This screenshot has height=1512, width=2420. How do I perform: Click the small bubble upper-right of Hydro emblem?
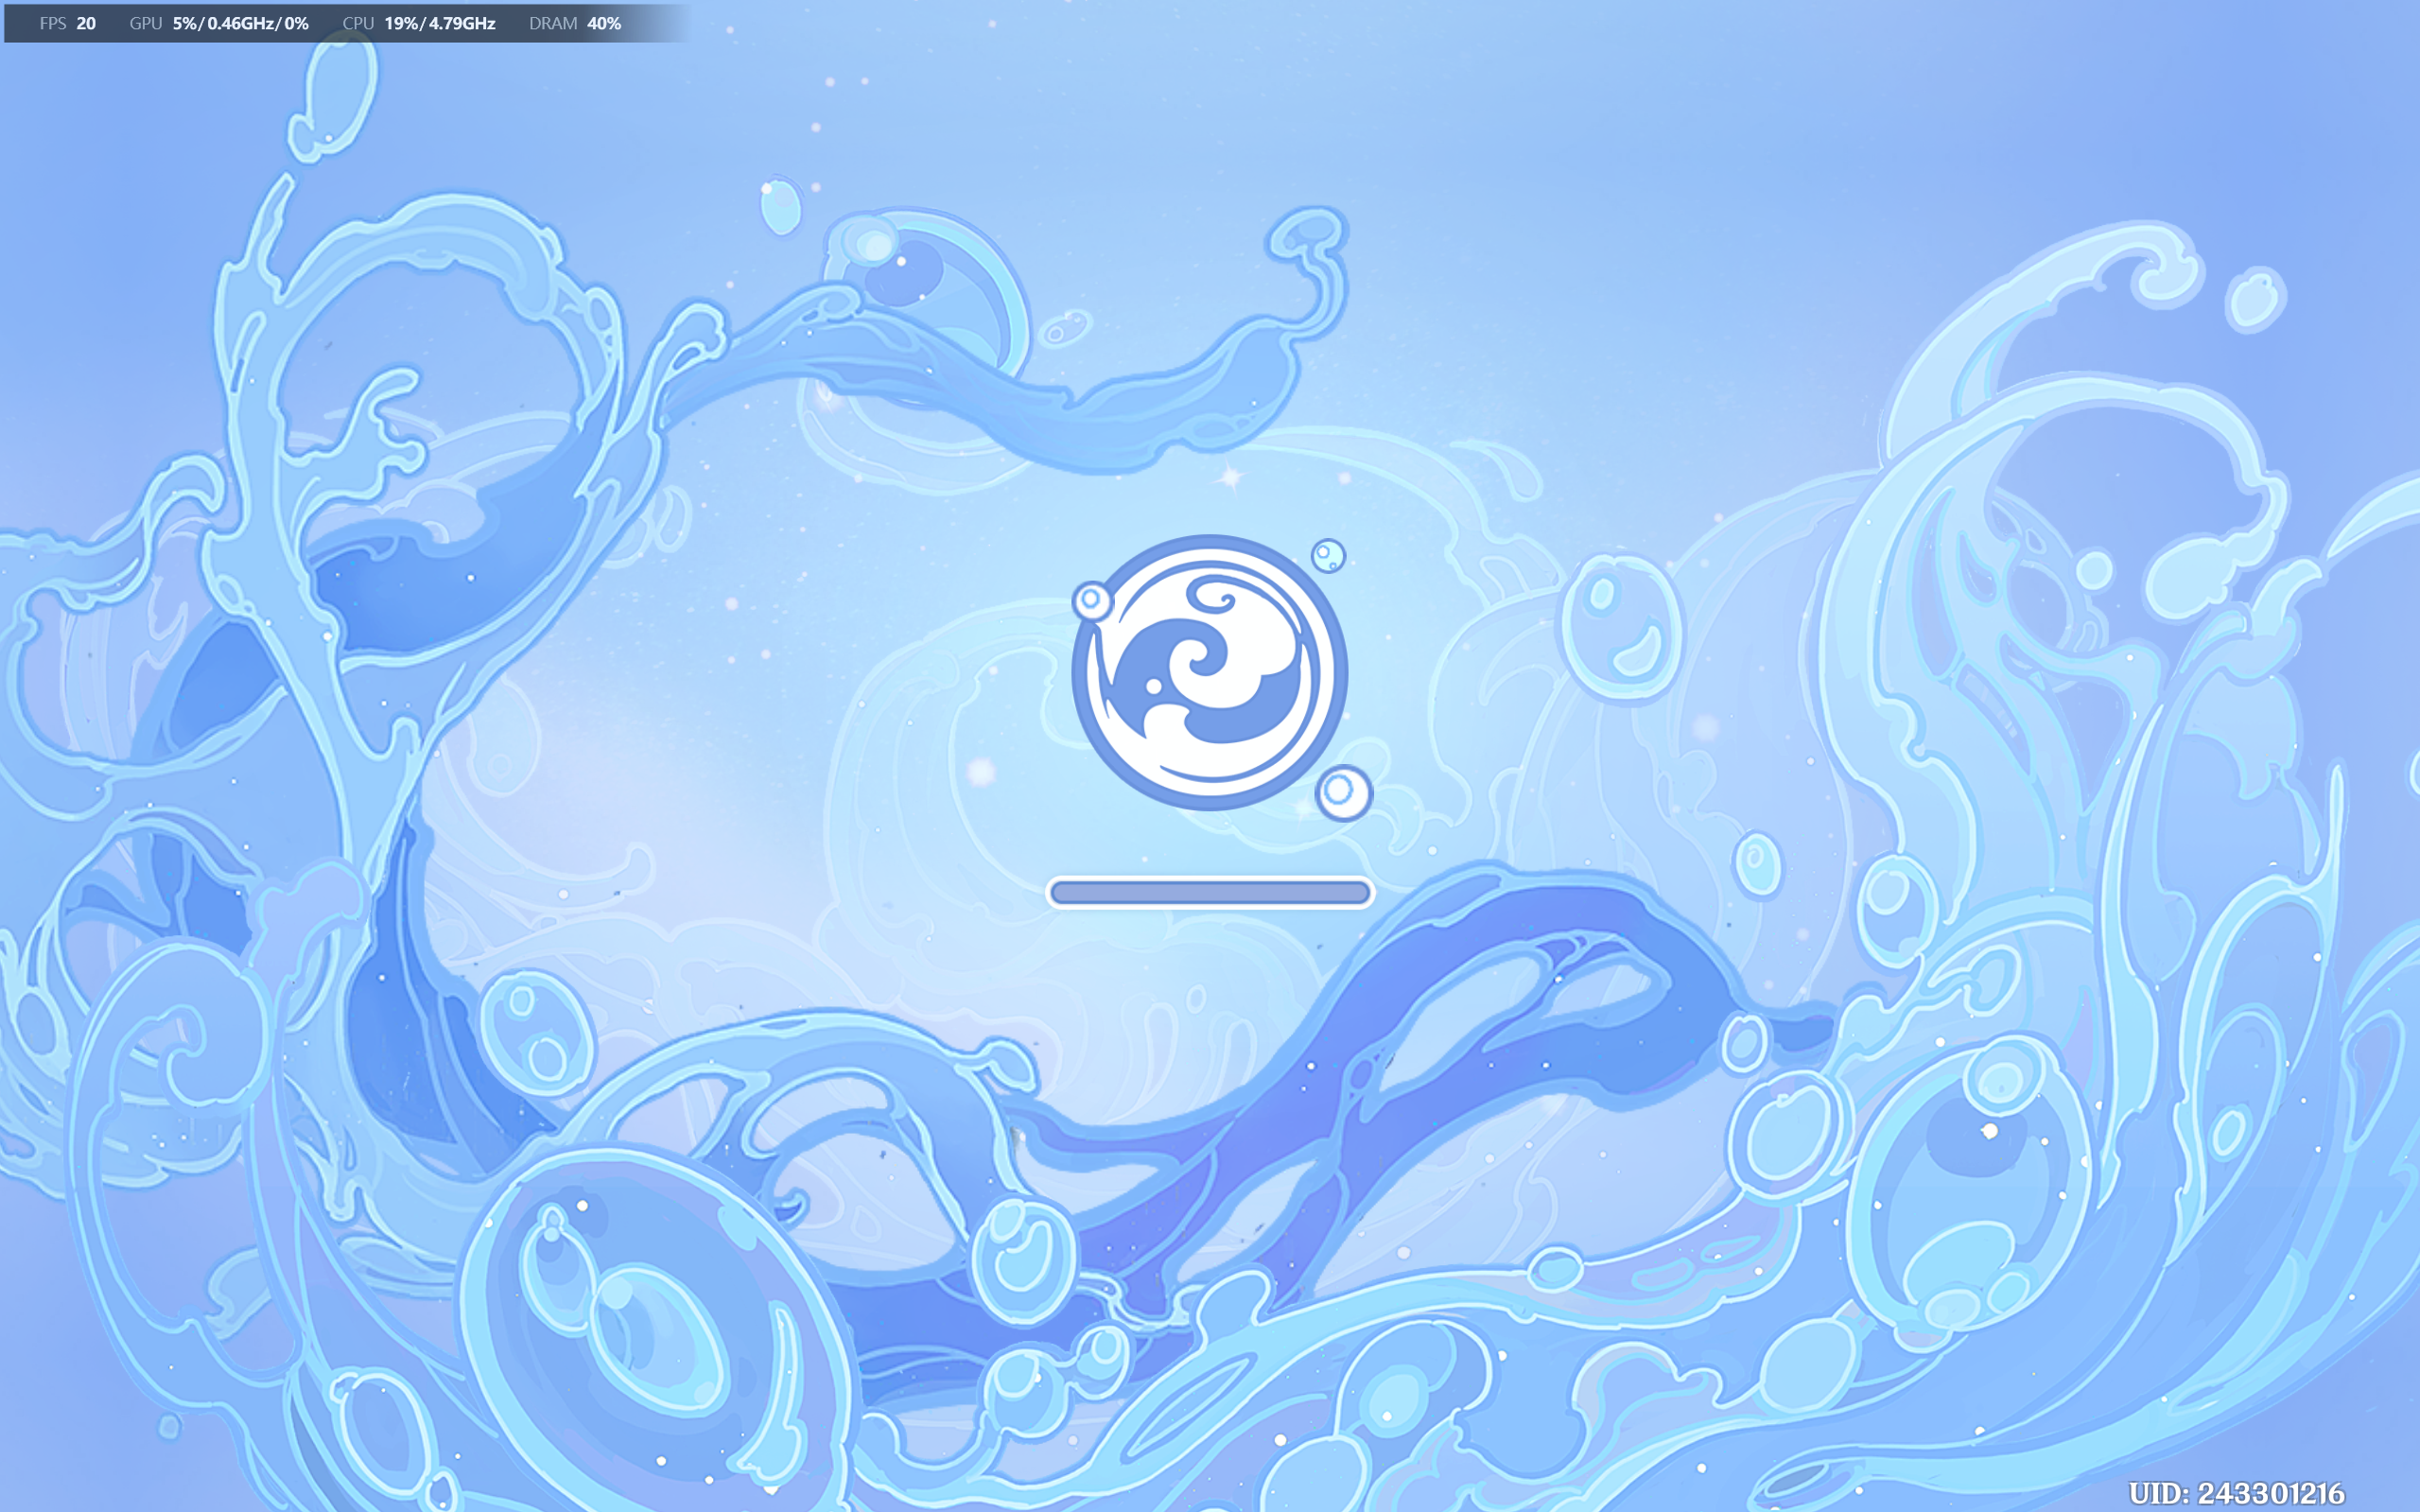(x=1328, y=555)
